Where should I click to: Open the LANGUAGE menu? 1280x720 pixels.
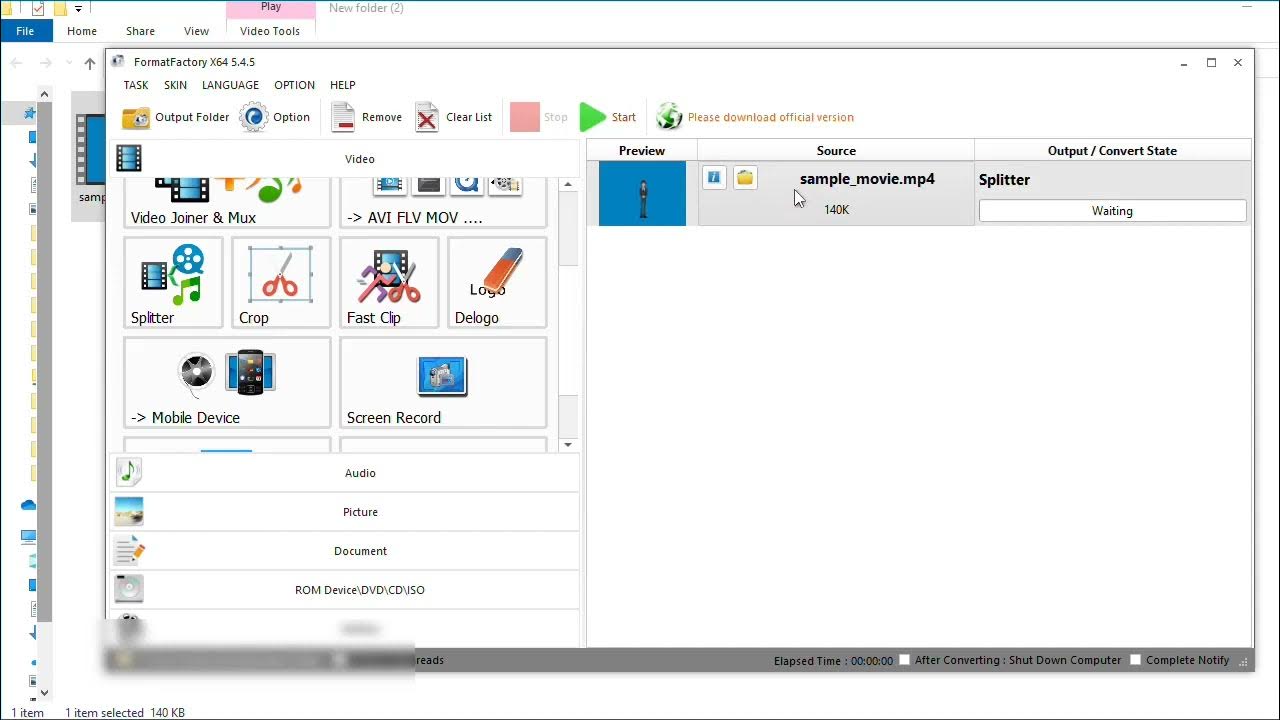pos(230,85)
